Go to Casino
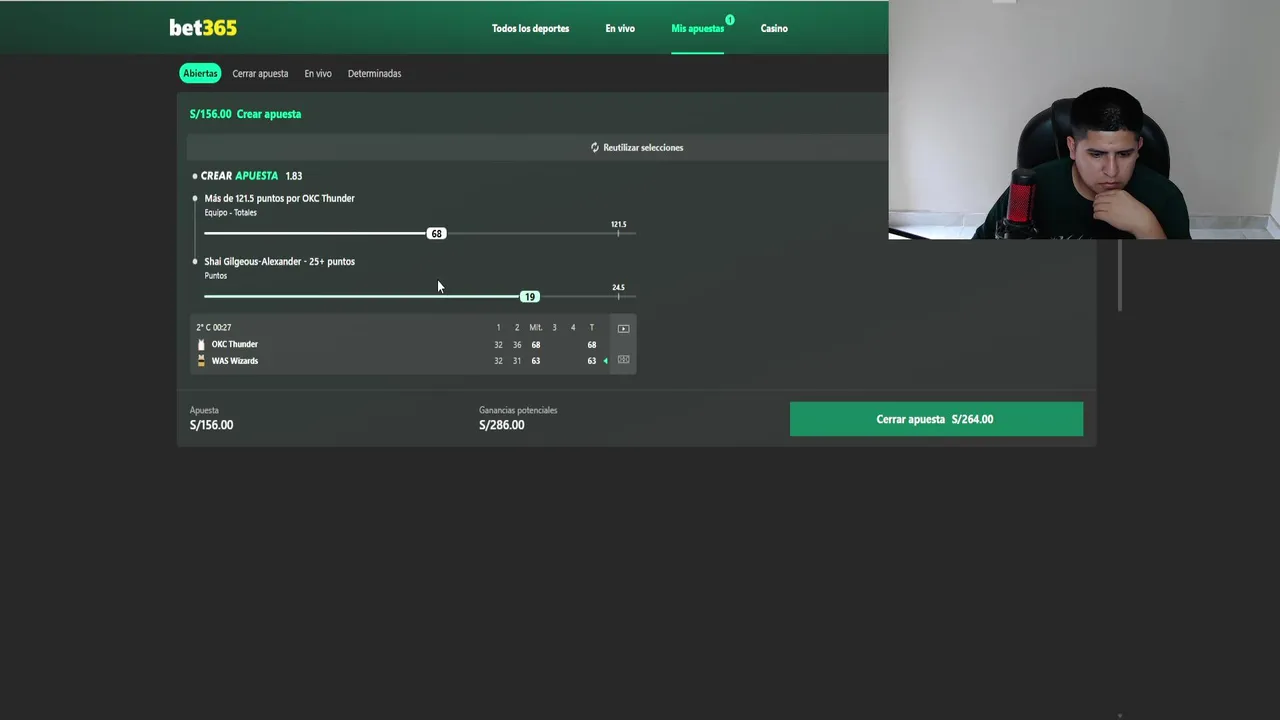Screen dimensions: 1280x720 tap(774, 28)
